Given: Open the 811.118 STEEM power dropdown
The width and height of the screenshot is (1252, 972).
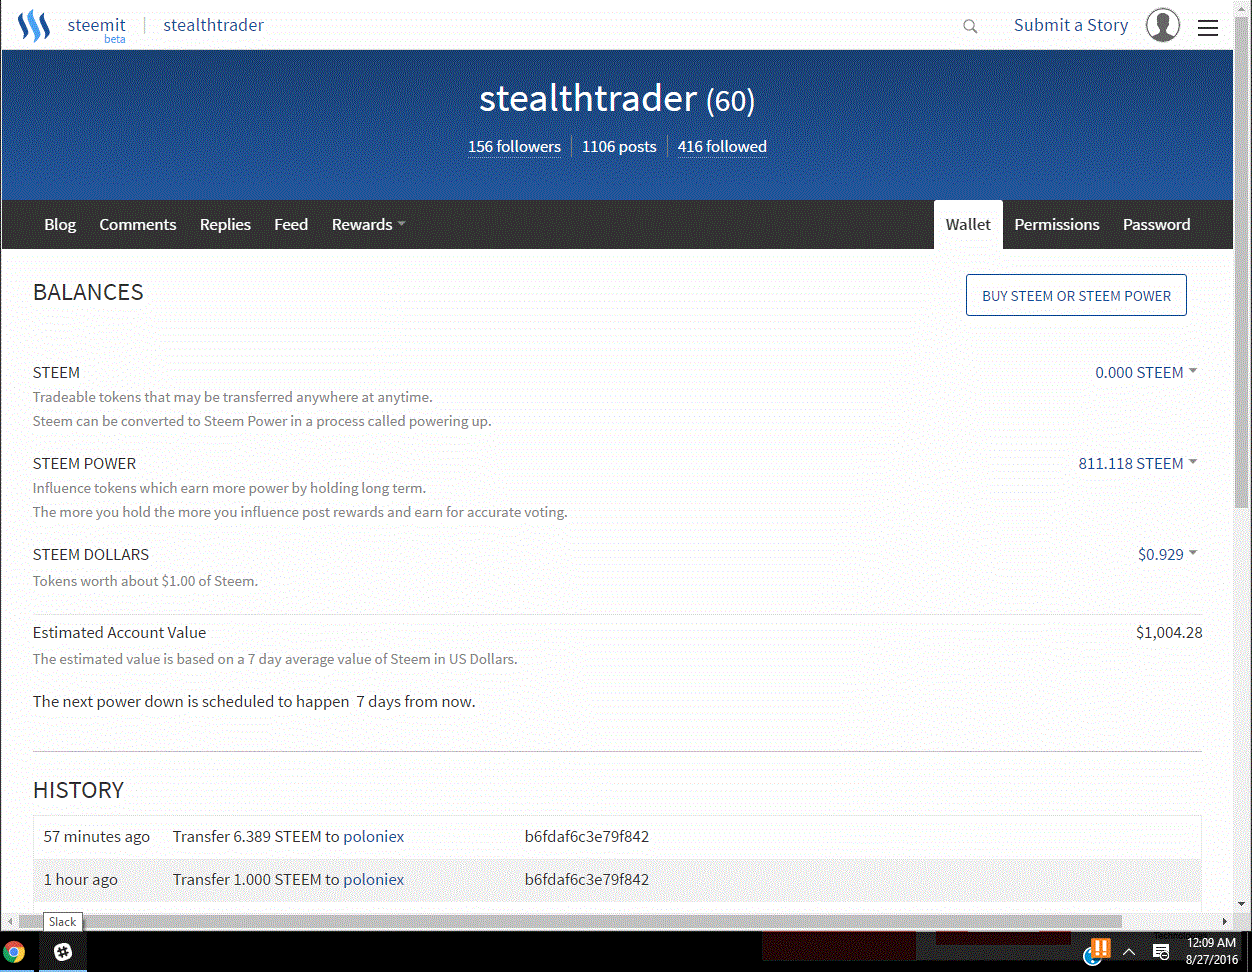Looking at the screenshot, I should (1138, 463).
